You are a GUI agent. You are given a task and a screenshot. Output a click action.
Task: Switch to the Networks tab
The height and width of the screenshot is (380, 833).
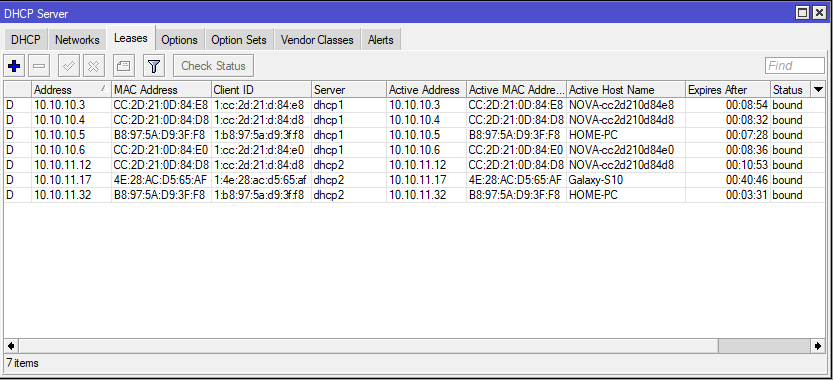[x=77, y=40]
